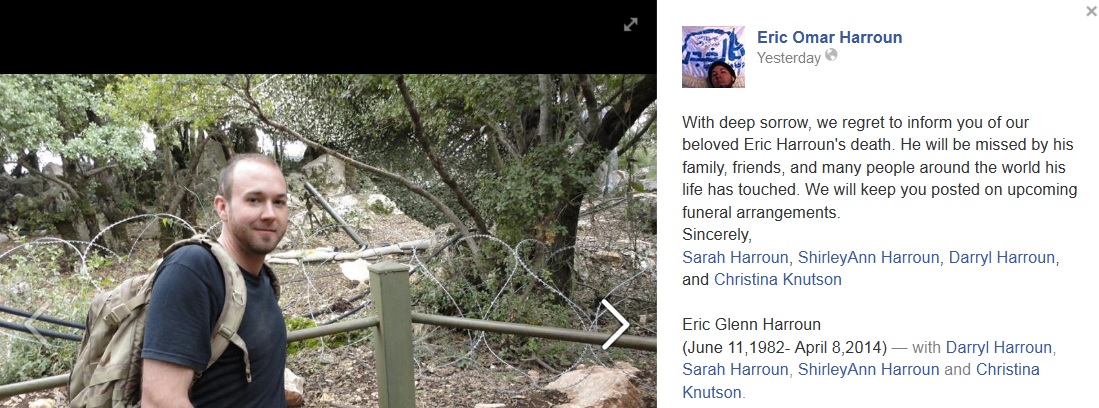This screenshot has height=408, width=1099.
Task: Open ShirleyAnn Harroun link in the signature line
Action: click(x=868, y=257)
